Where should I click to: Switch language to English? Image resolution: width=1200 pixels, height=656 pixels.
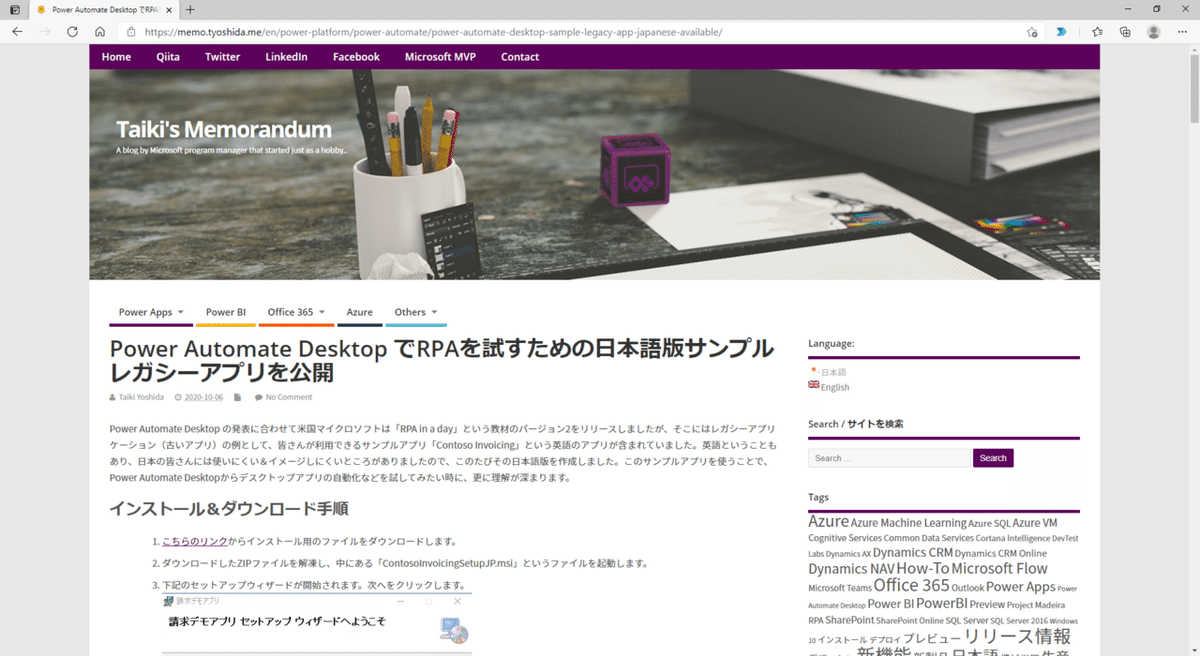[x=835, y=387]
